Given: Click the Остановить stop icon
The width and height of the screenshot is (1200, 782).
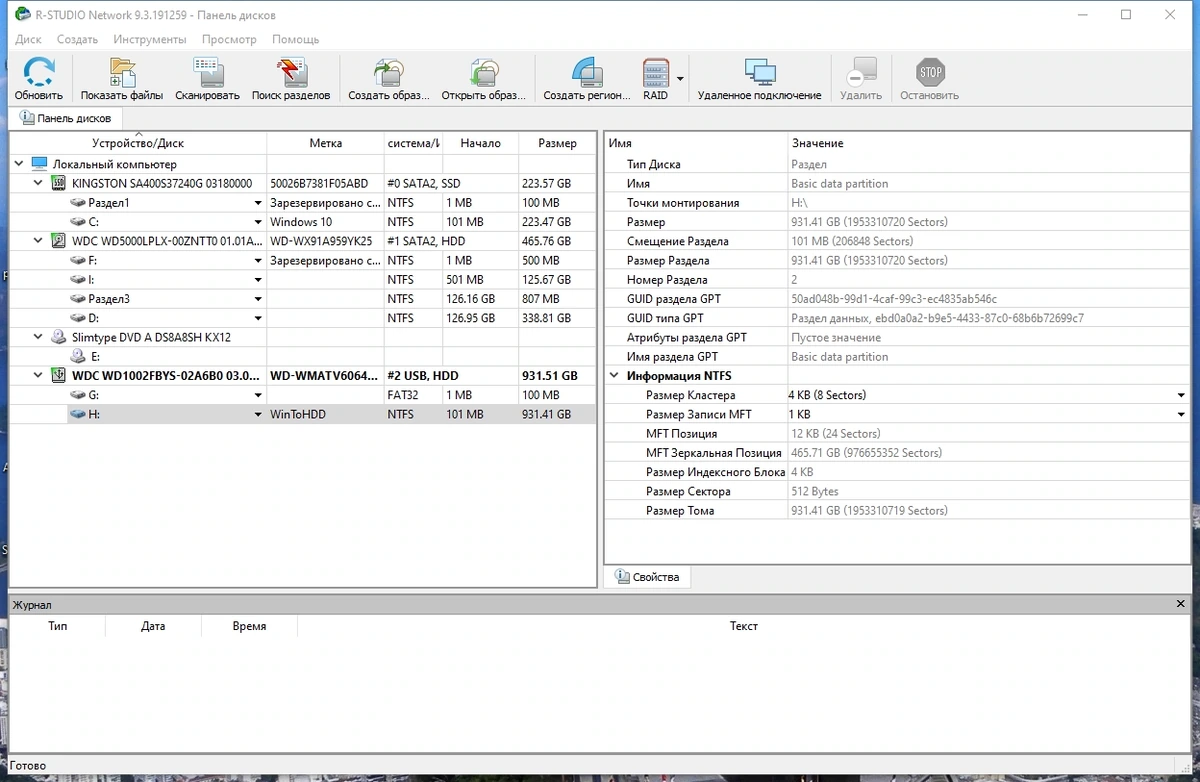Looking at the screenshot, I should (930, 72).
